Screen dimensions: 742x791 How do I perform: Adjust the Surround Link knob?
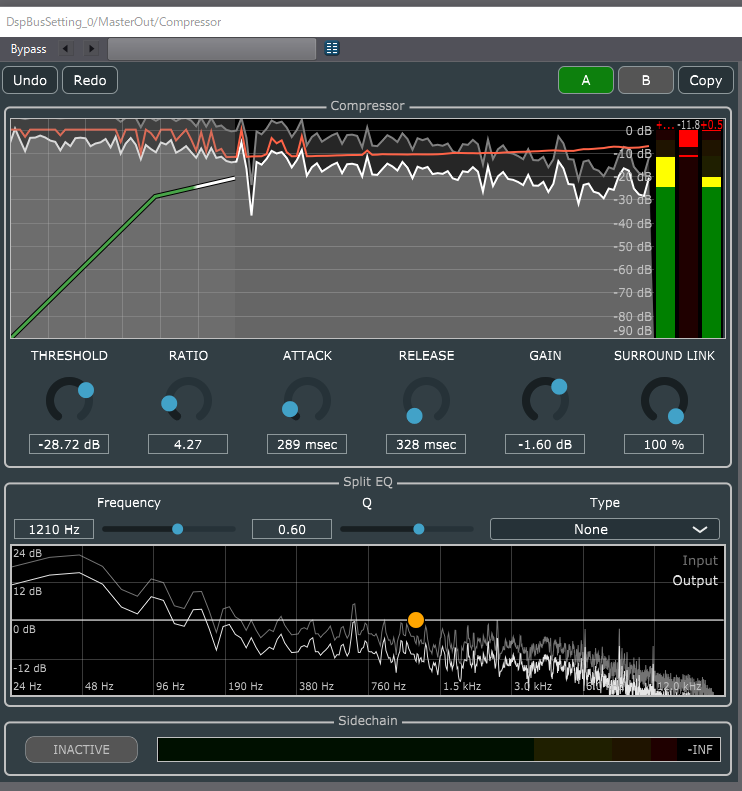[664, 400]
